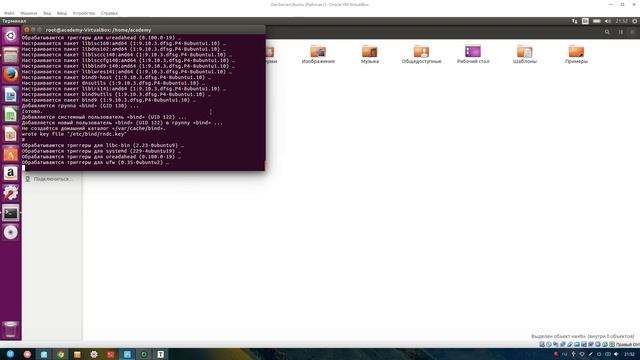Open the Устройства menu in VirtualBox

84,13
